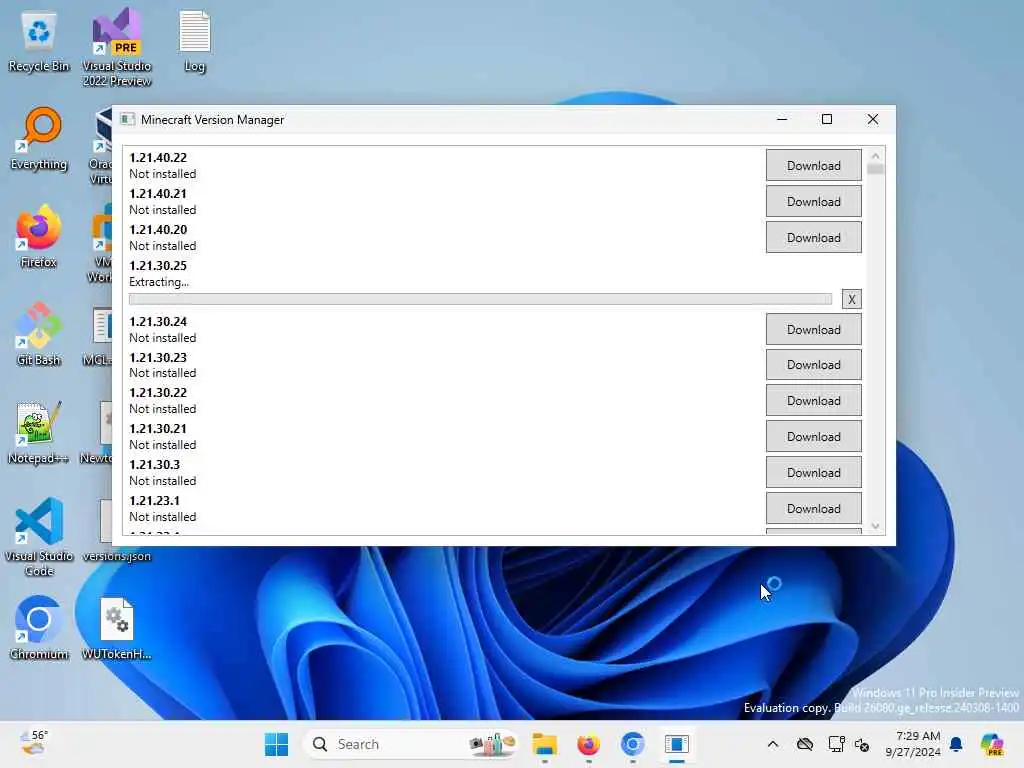Click the scrollbar up arrow in version list
The height and width of the screenshot is (768, 1024).
coord(875,155)
